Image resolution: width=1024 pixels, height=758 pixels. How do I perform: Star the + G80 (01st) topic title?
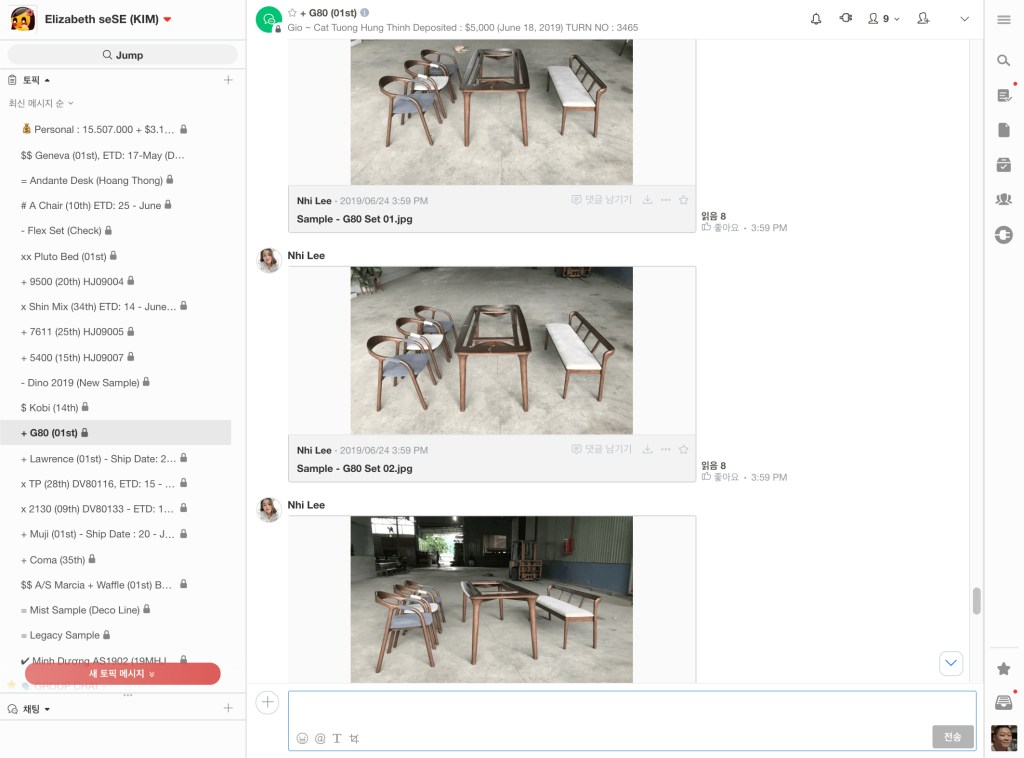pyautogui.click(x=292, y=13)
